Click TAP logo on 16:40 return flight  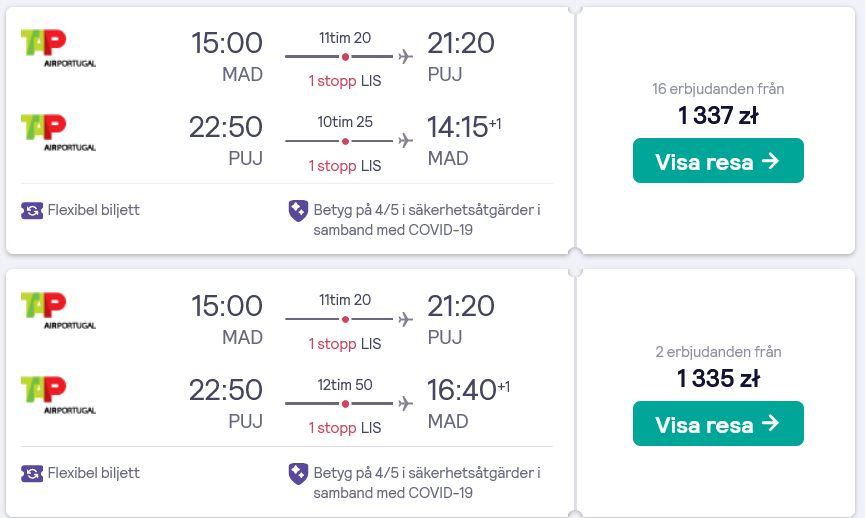[x=58, y=396]
